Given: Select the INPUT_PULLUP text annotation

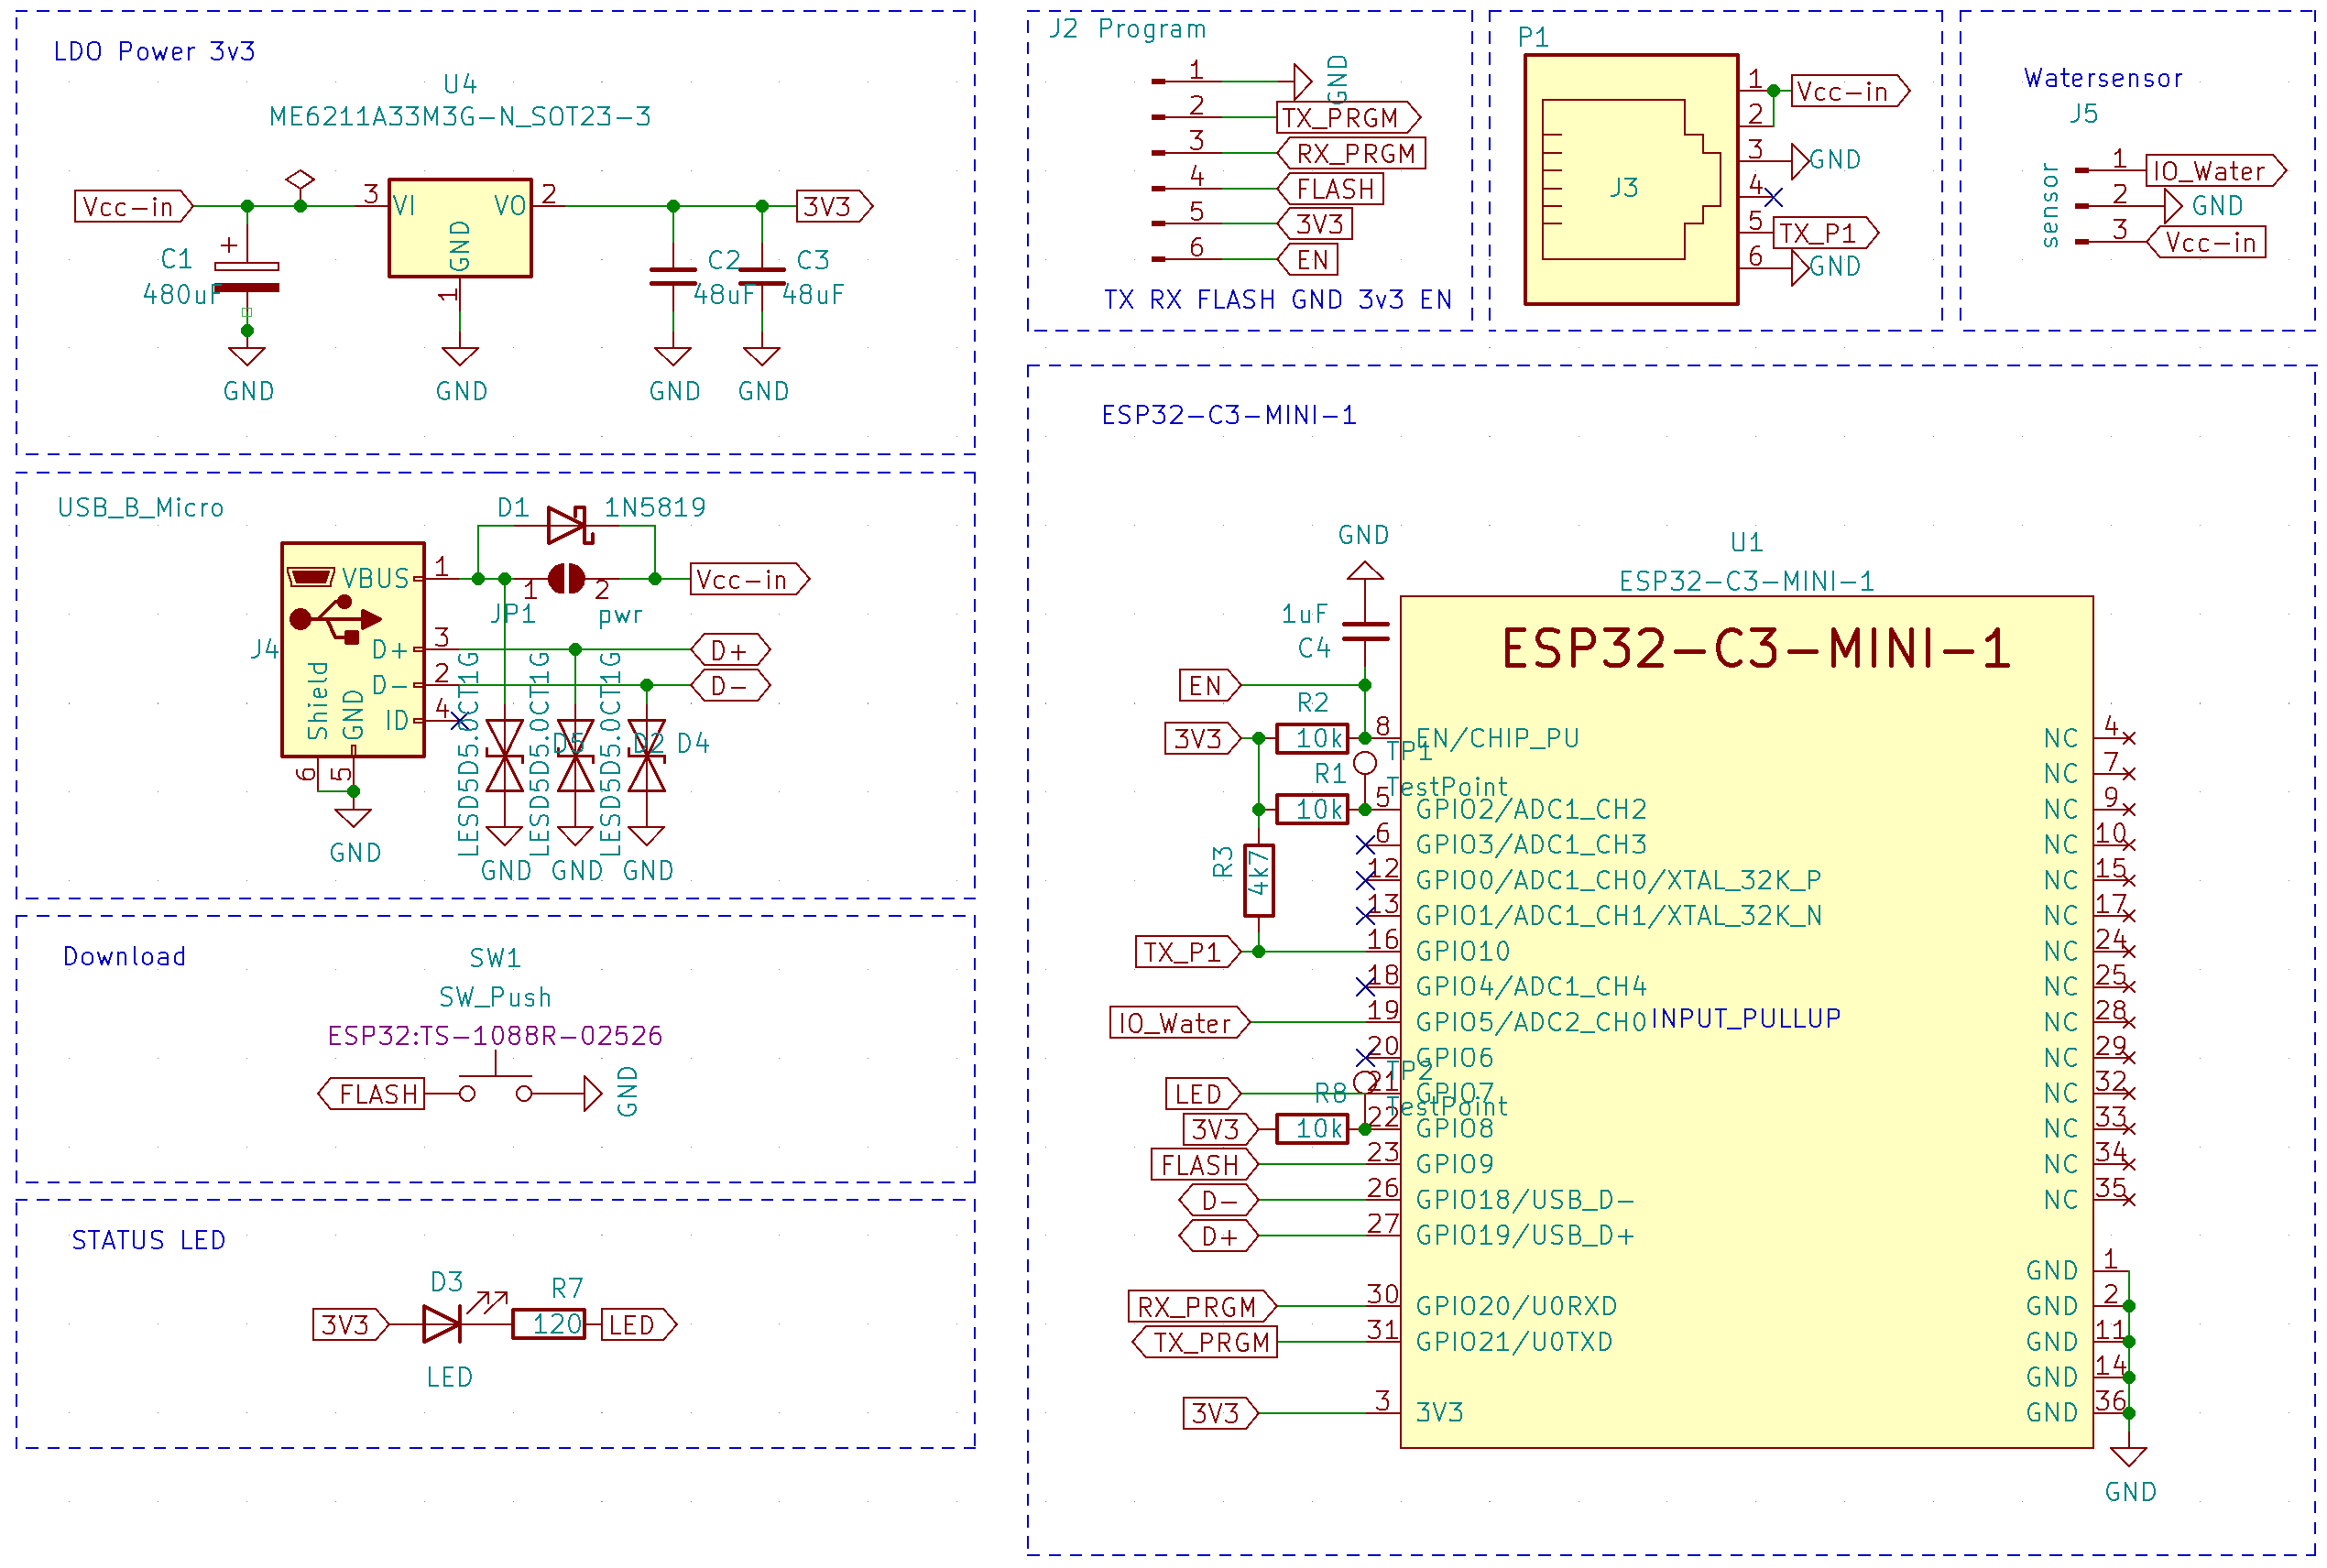Looking at the screenshot, I should click(x=1745, y=1018).
